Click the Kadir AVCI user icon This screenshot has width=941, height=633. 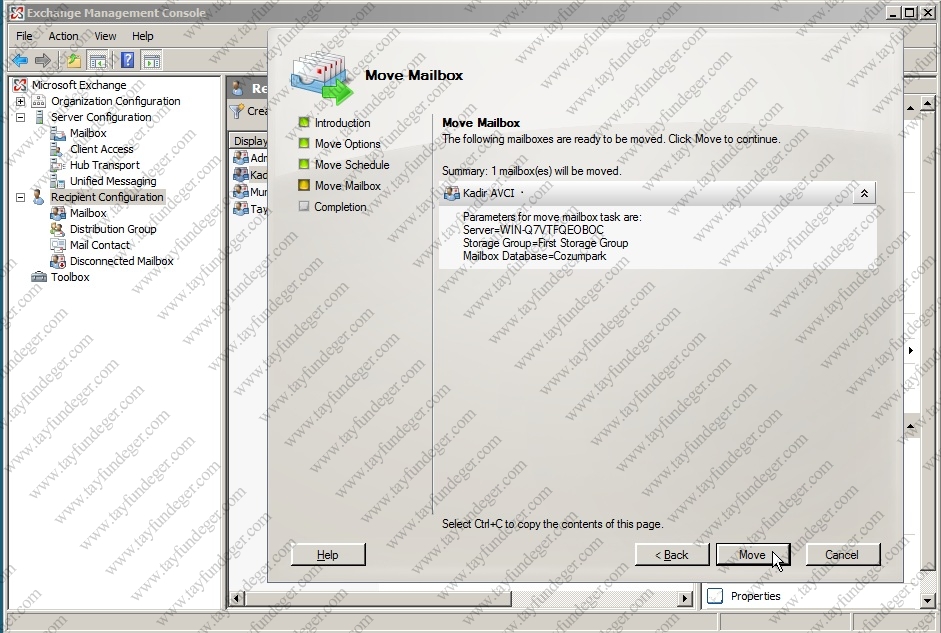click(451, 193)
